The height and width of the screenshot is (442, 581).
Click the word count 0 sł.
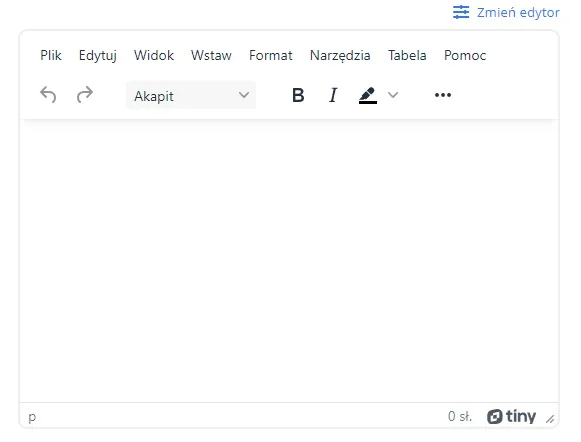pyautogui.click(x=460, y=416)
